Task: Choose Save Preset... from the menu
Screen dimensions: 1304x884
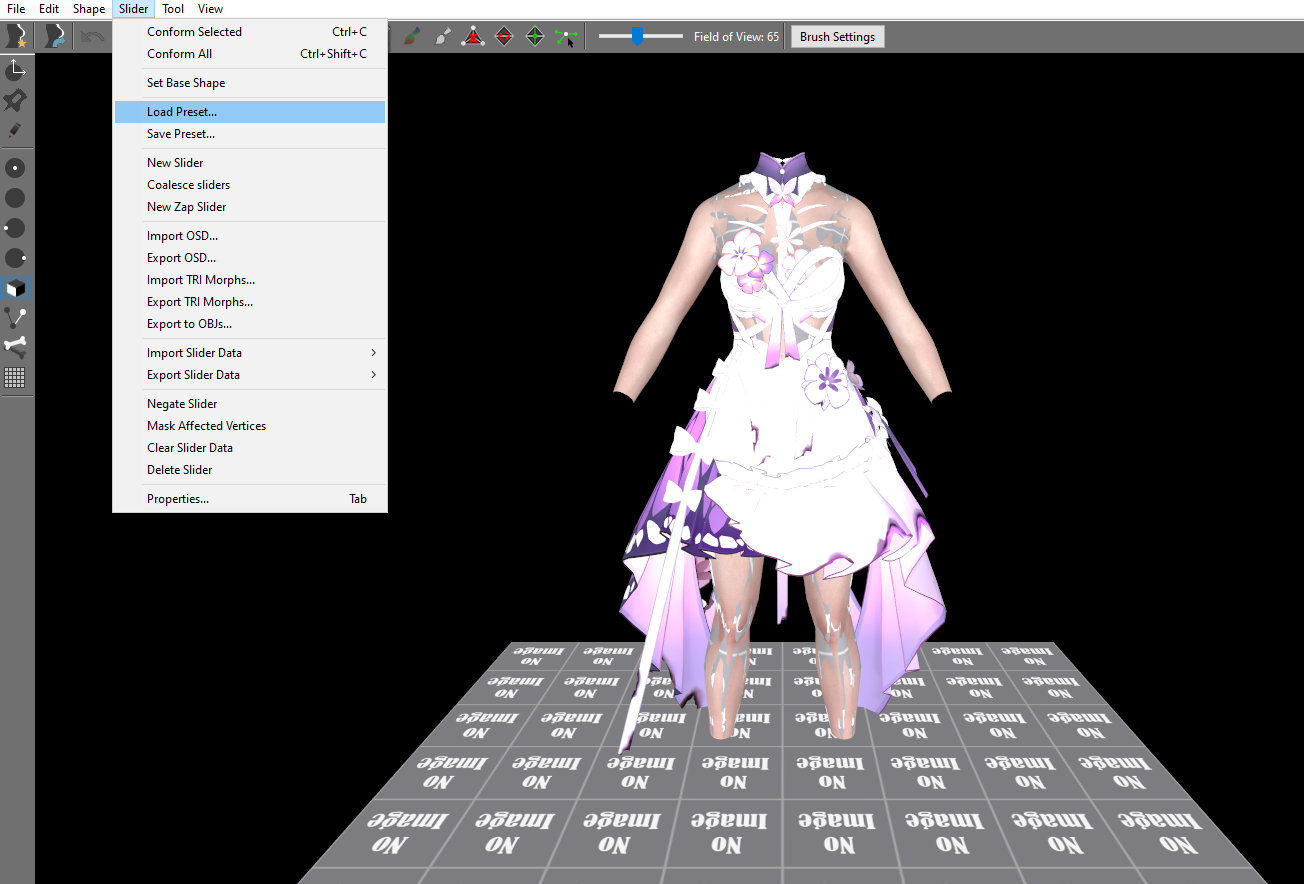Action: (250, 134)
